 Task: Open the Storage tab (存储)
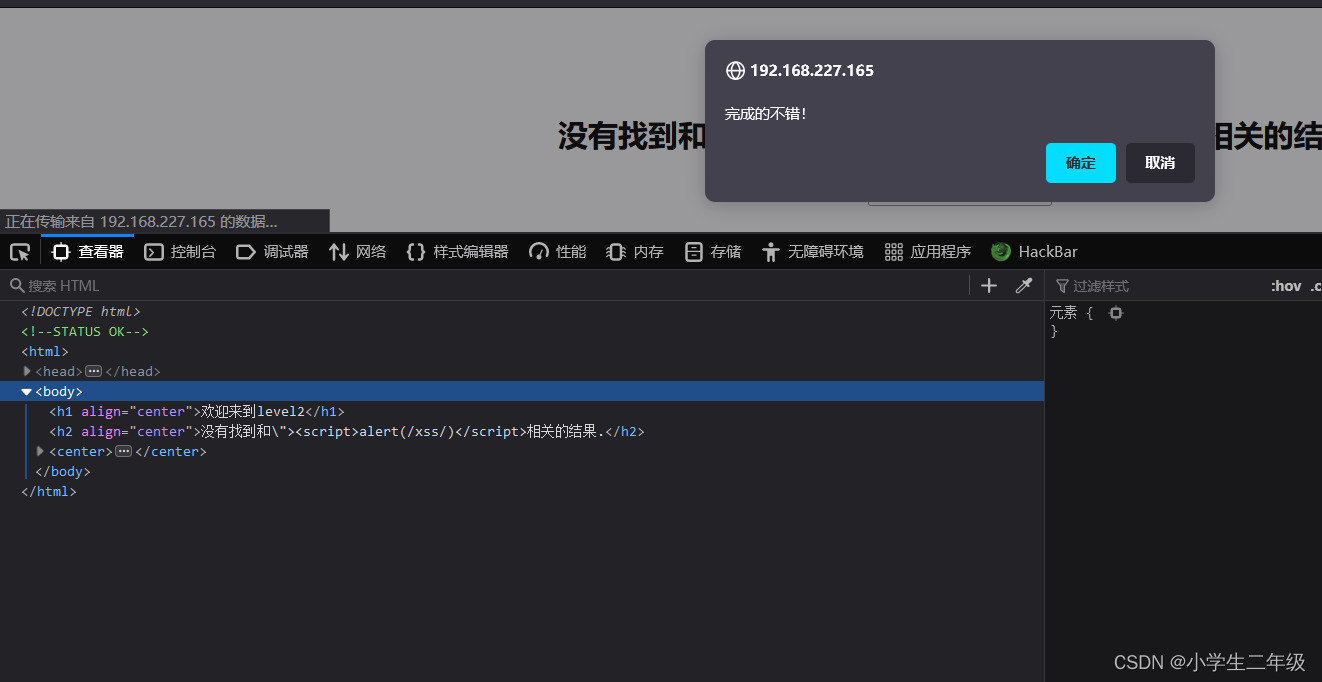[x=713, y=252]
